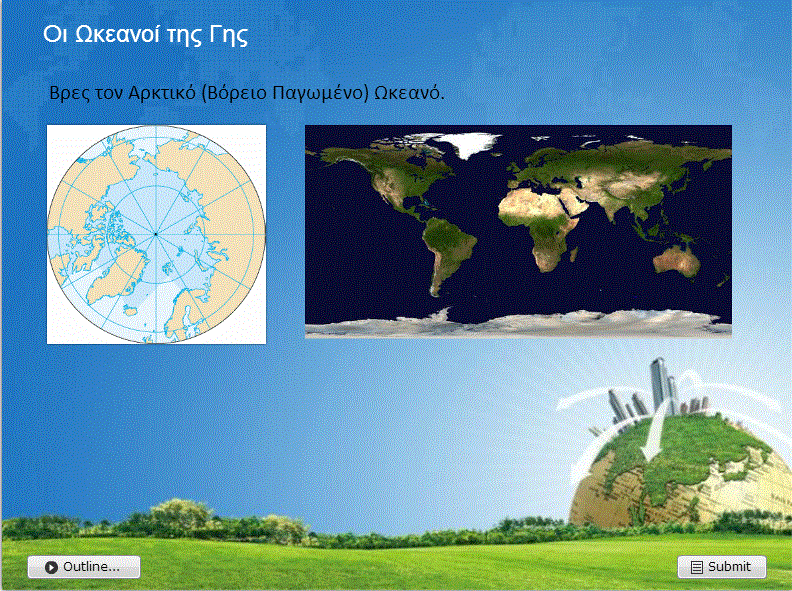Click Antarctica along the world map's lower edge
Image resolution: width=792 pixels, height=591 pixels.
click(x=518, y=324)
